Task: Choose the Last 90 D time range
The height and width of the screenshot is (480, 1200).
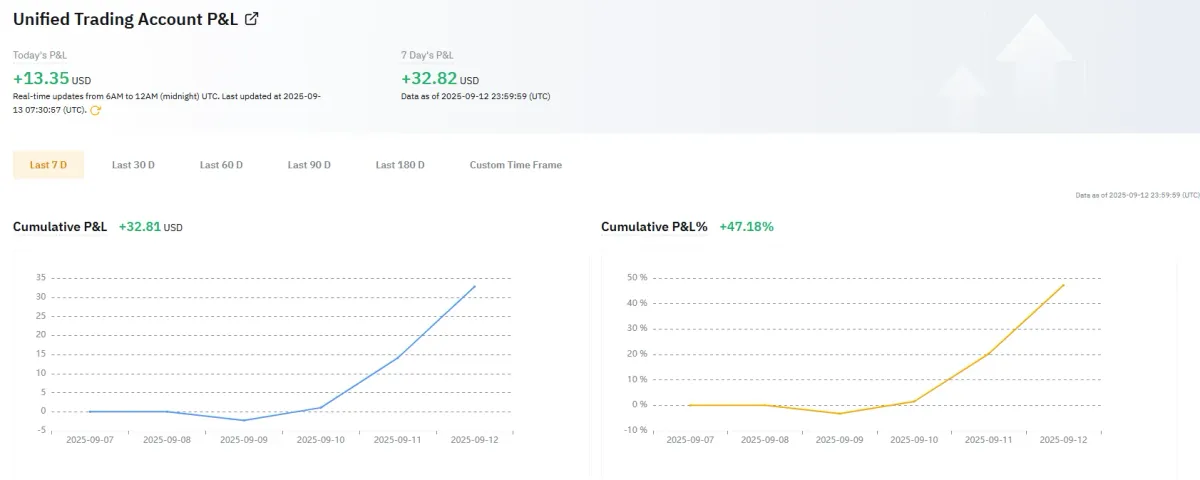Action: point(309,165)
